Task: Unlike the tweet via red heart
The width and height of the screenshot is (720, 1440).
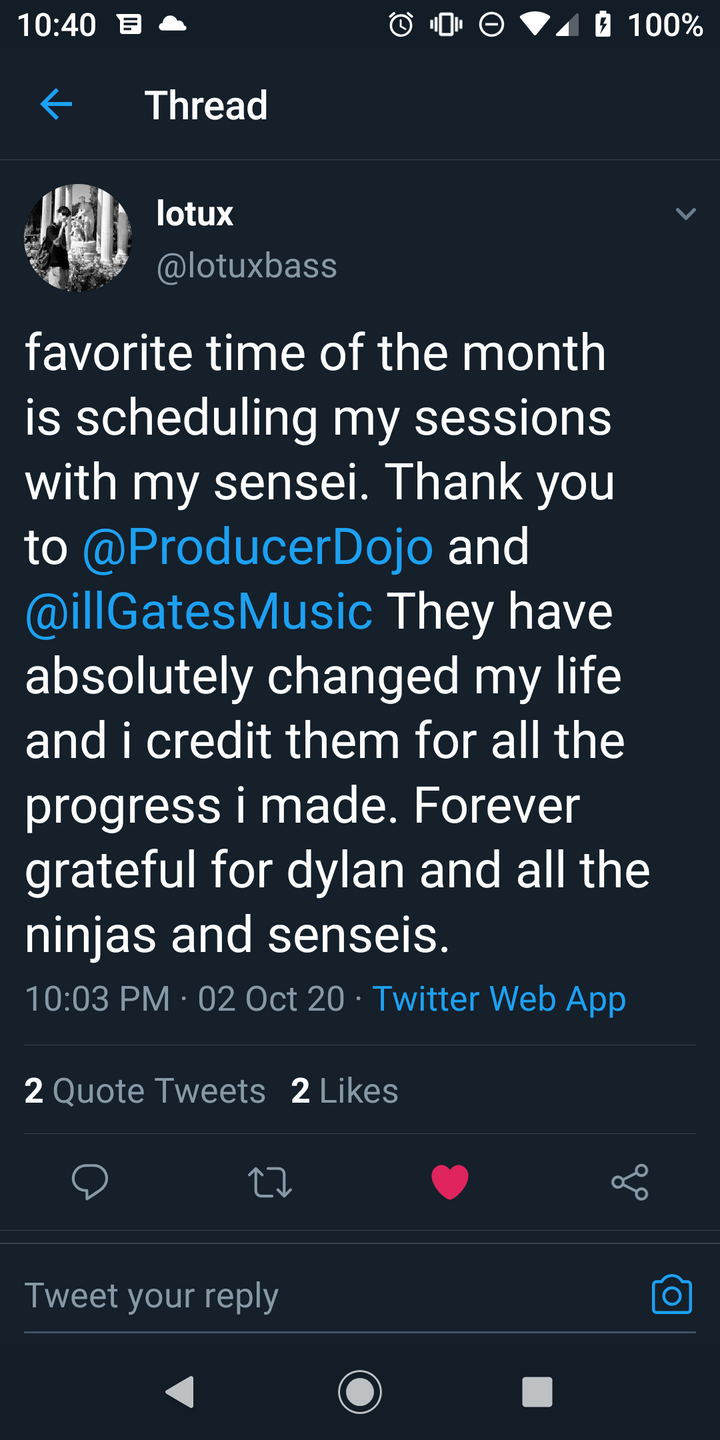Action: tap(450, 1182)
